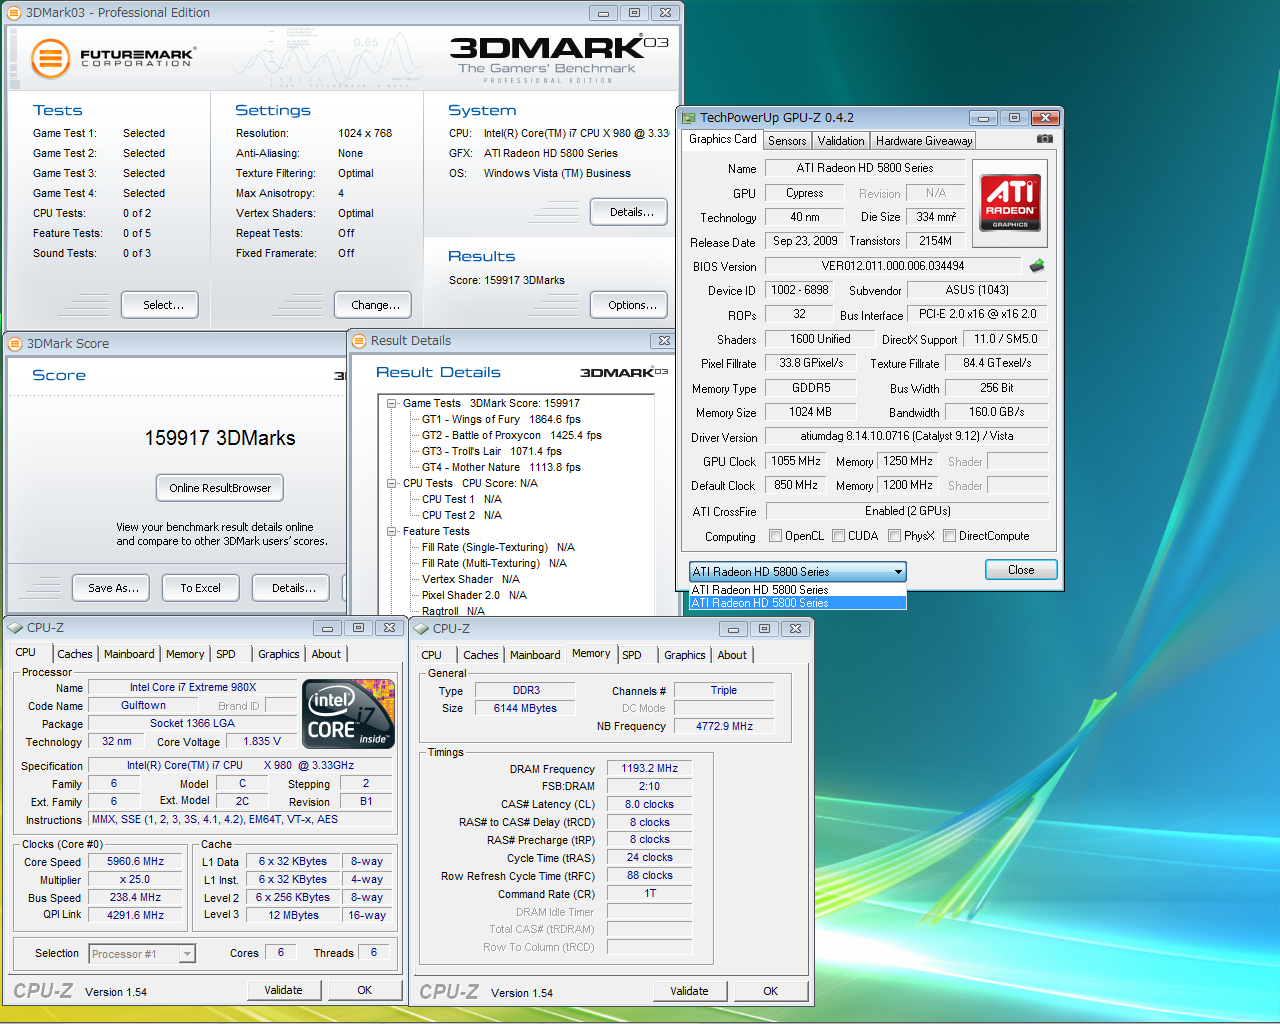
Task: Click the 3DMark Score window title icon
Action: (x=15, y=343)
